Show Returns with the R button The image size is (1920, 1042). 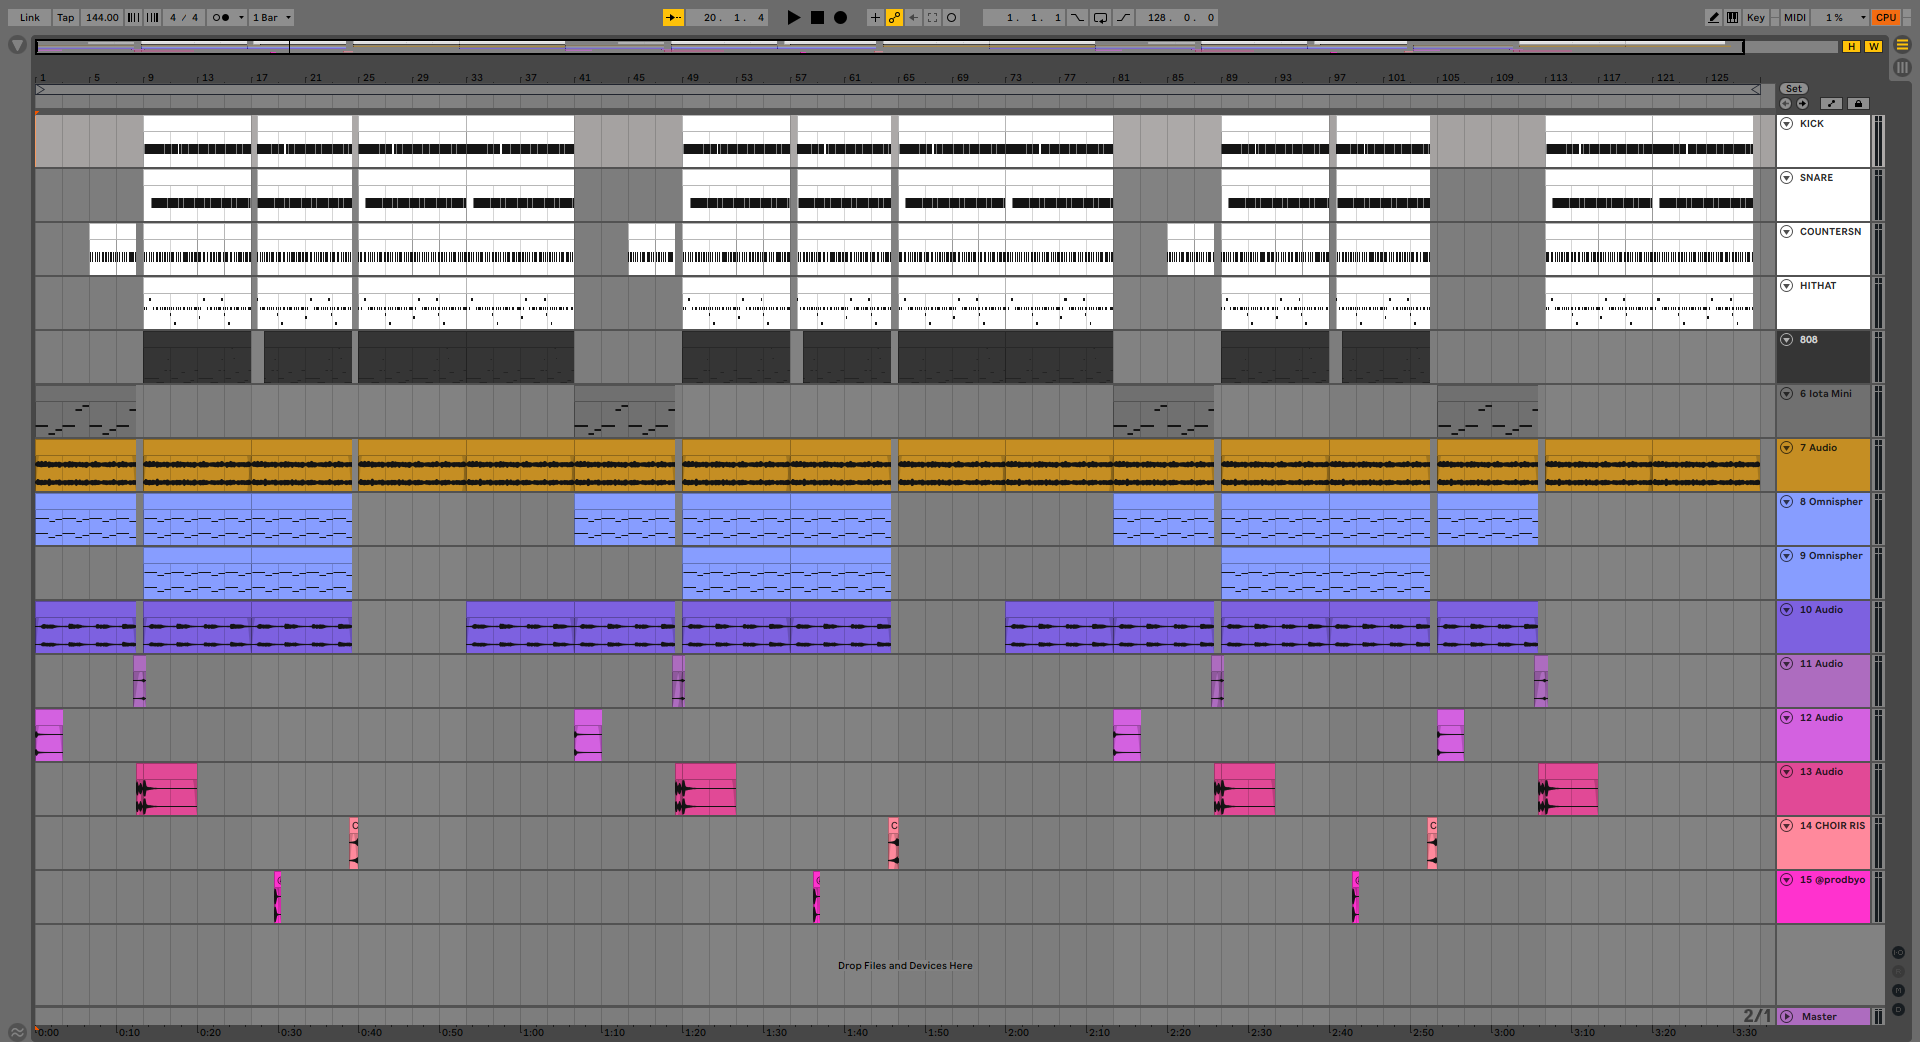point(1898,972)
